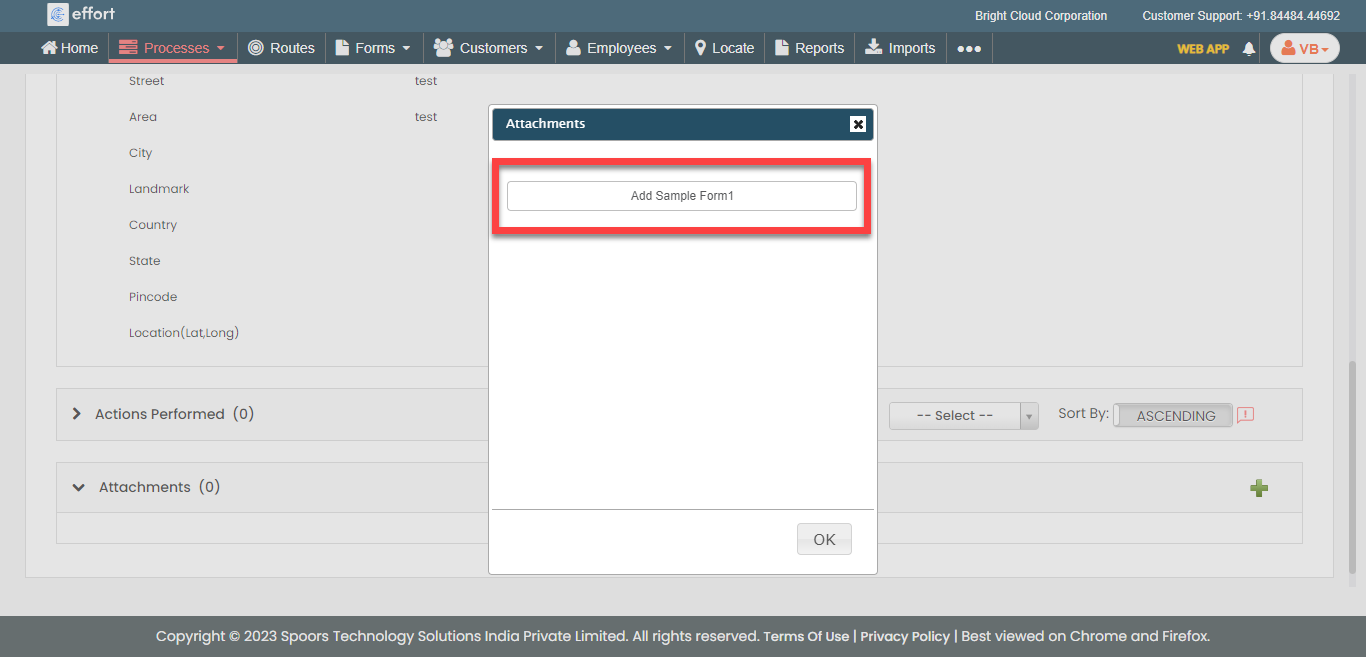
Task: Click the Add Sample Form1 button
Action: coord(682,196)
